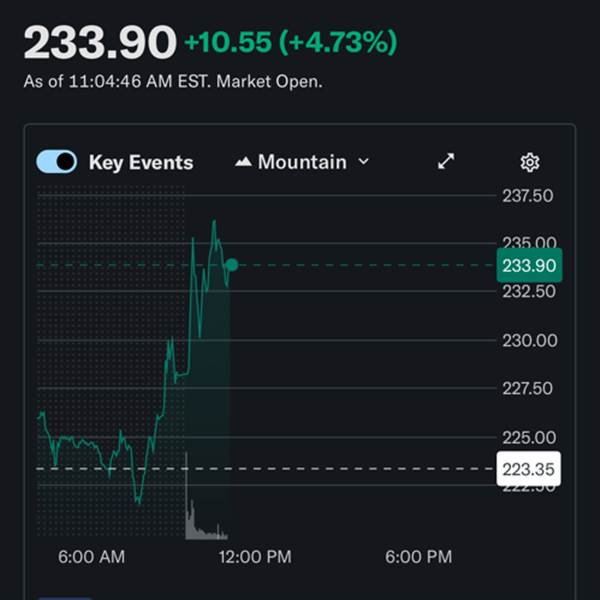Select the green 233.90 price tag
This screenshot has width=600, height=600.
(x=528, y=265)
